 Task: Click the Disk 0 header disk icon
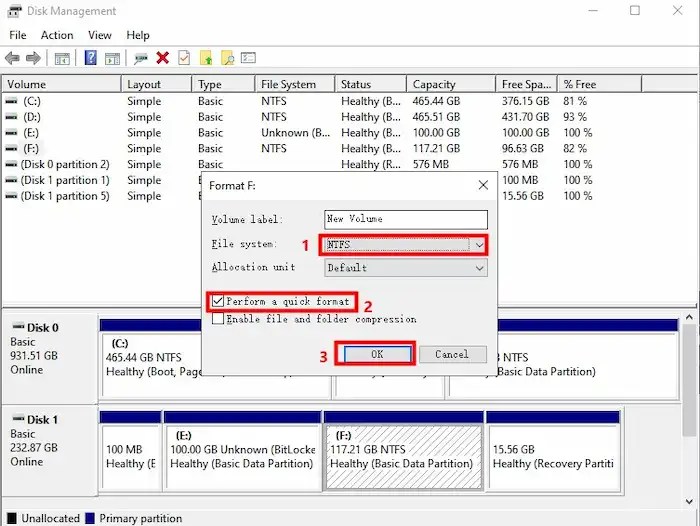[18, 327]
